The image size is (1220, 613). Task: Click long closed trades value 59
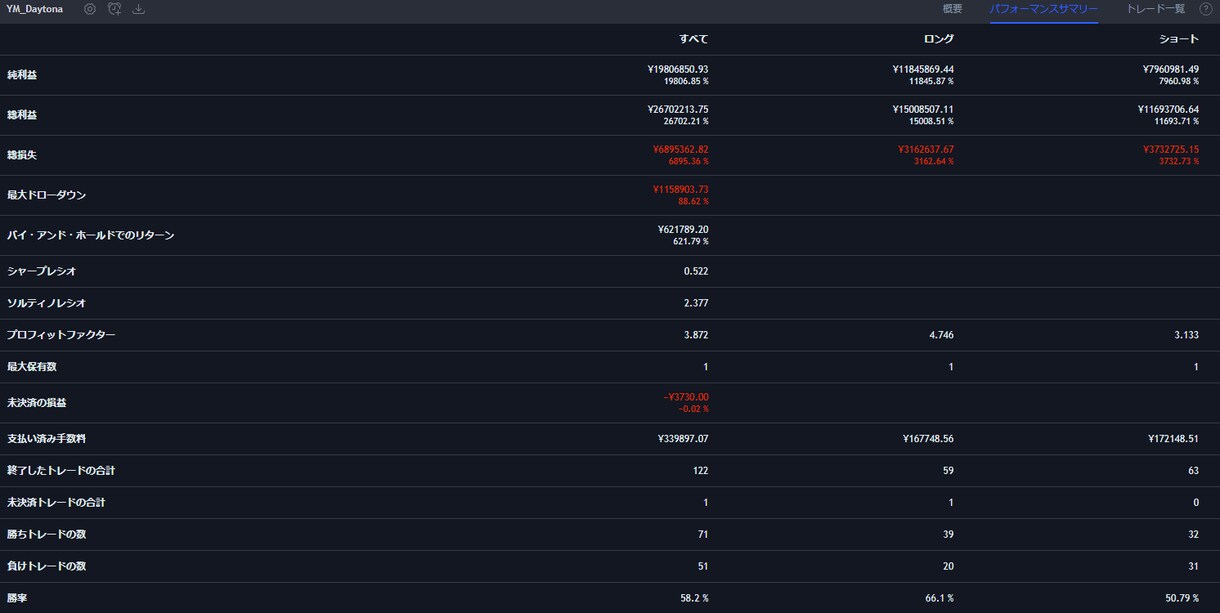coord(948,471)
